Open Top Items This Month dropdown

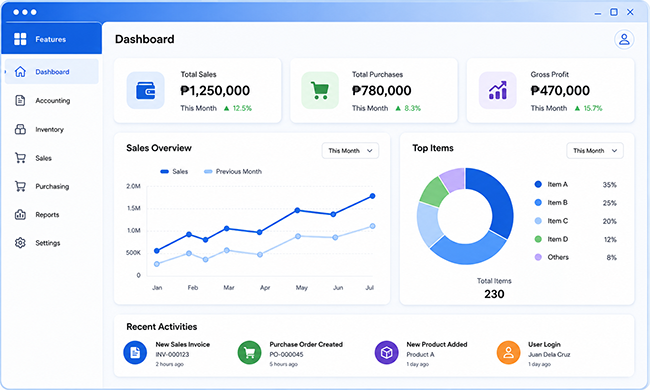pyautogui.click(x=595, y=150)
